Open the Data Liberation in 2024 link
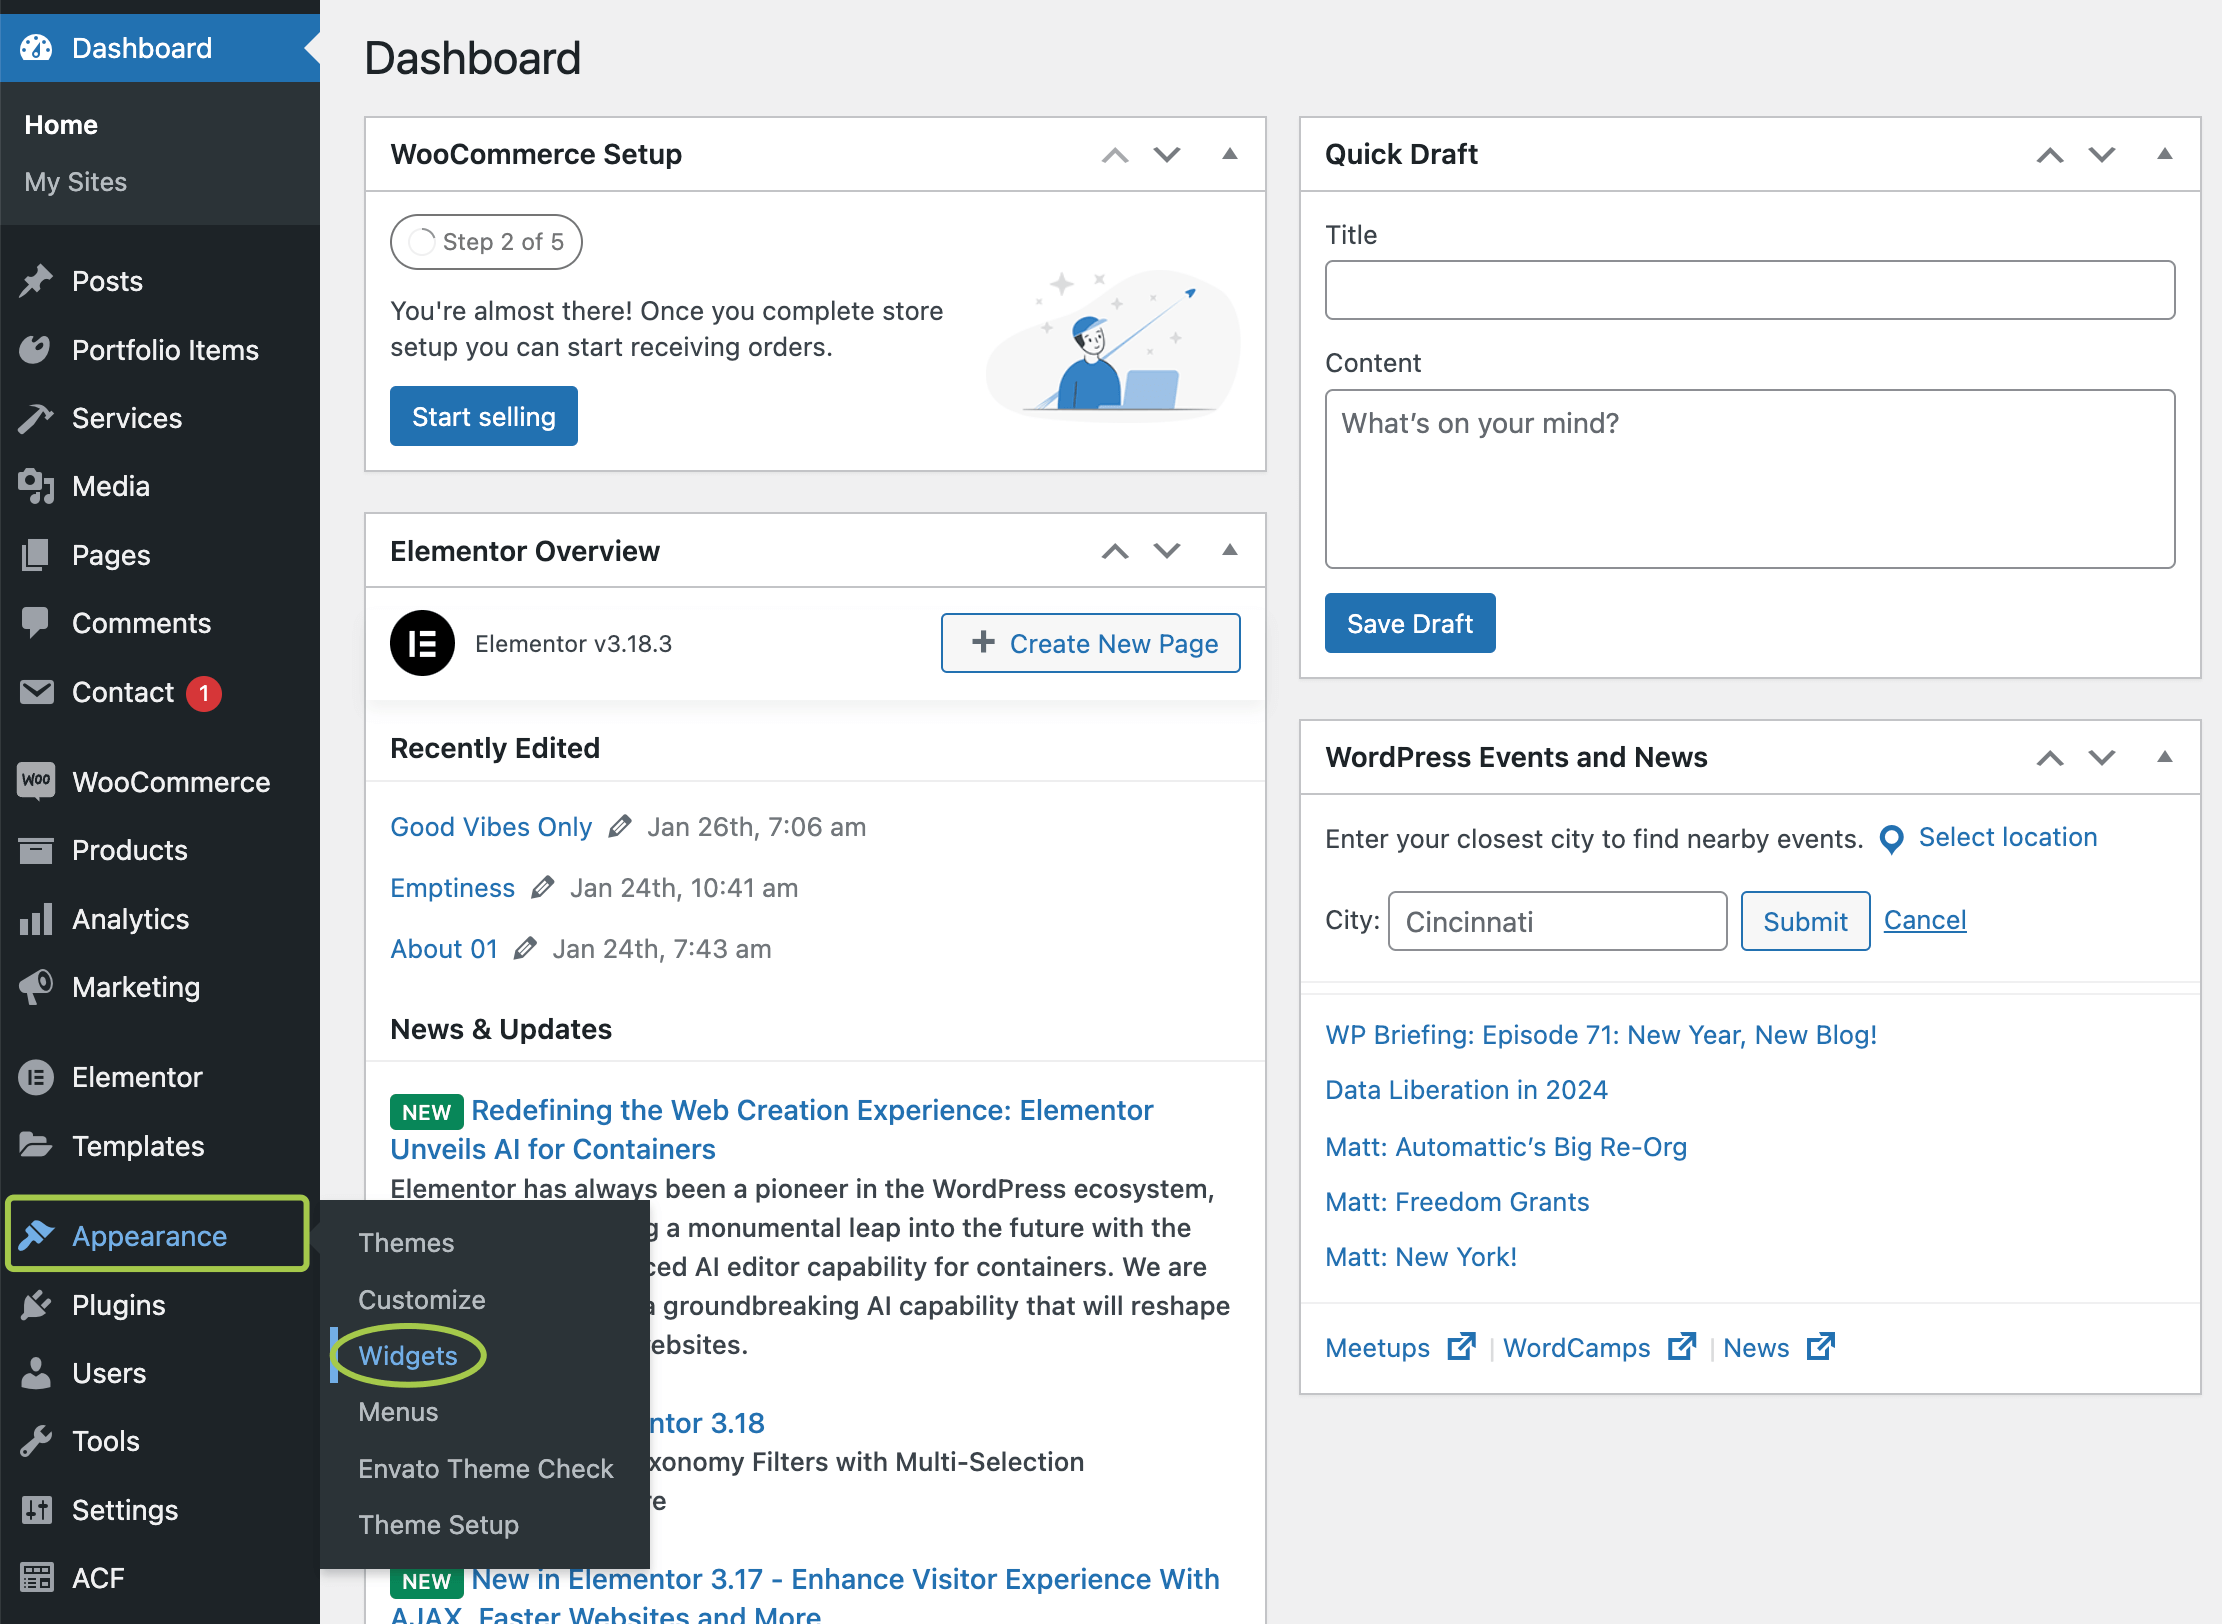 (1466, 1089)
